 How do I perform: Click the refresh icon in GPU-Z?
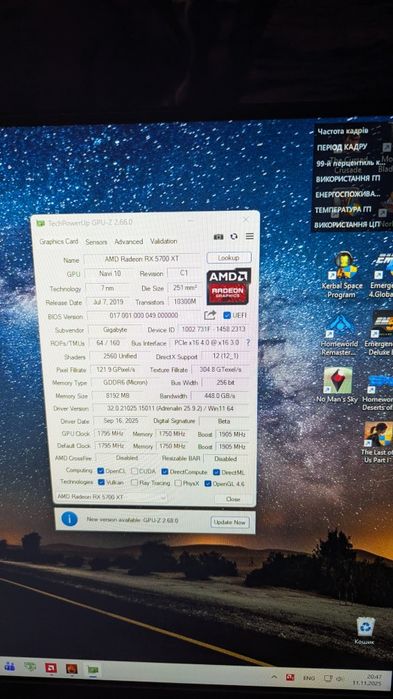coord(234,236)
